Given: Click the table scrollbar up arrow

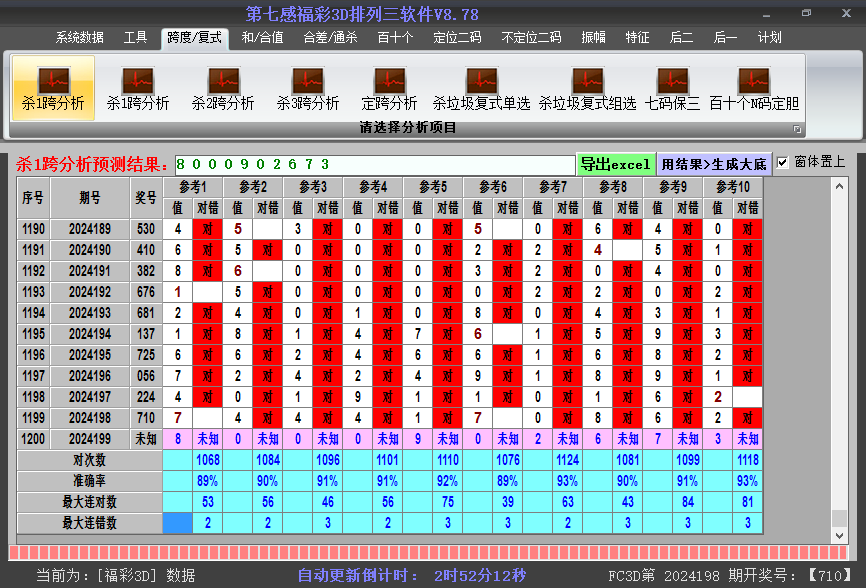Looking at the screenshot, I should tap(839, 186).
